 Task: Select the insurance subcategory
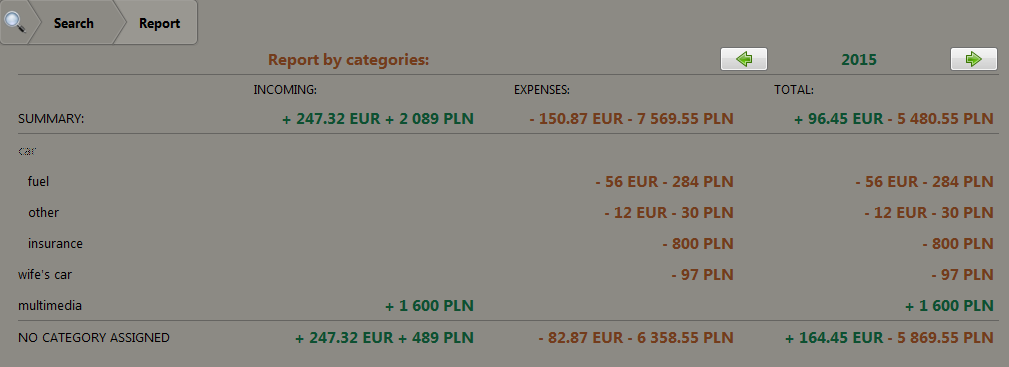(55, 243)
